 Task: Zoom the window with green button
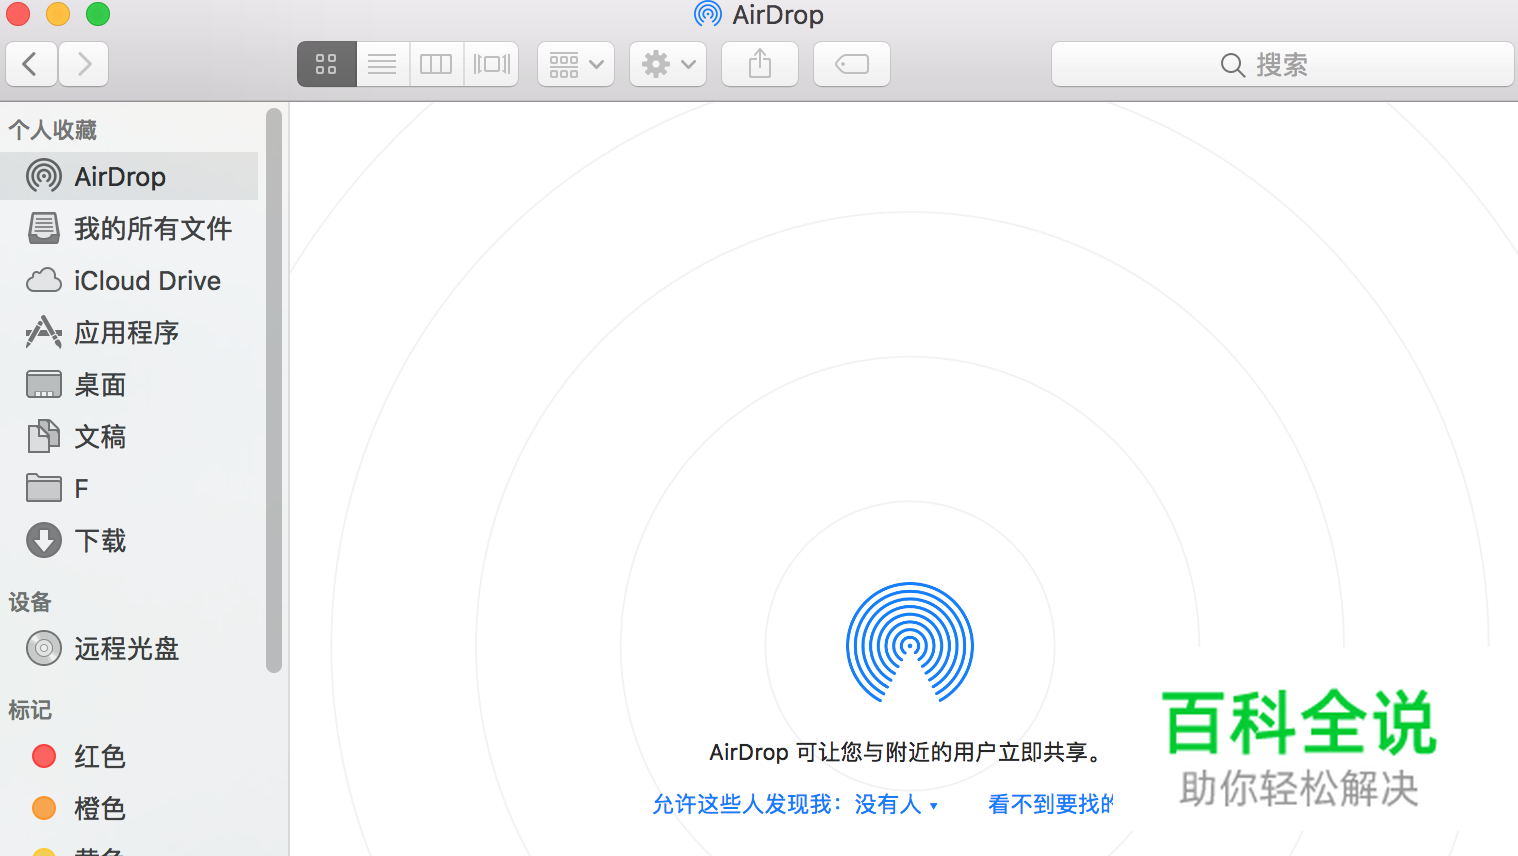[98, 14]
